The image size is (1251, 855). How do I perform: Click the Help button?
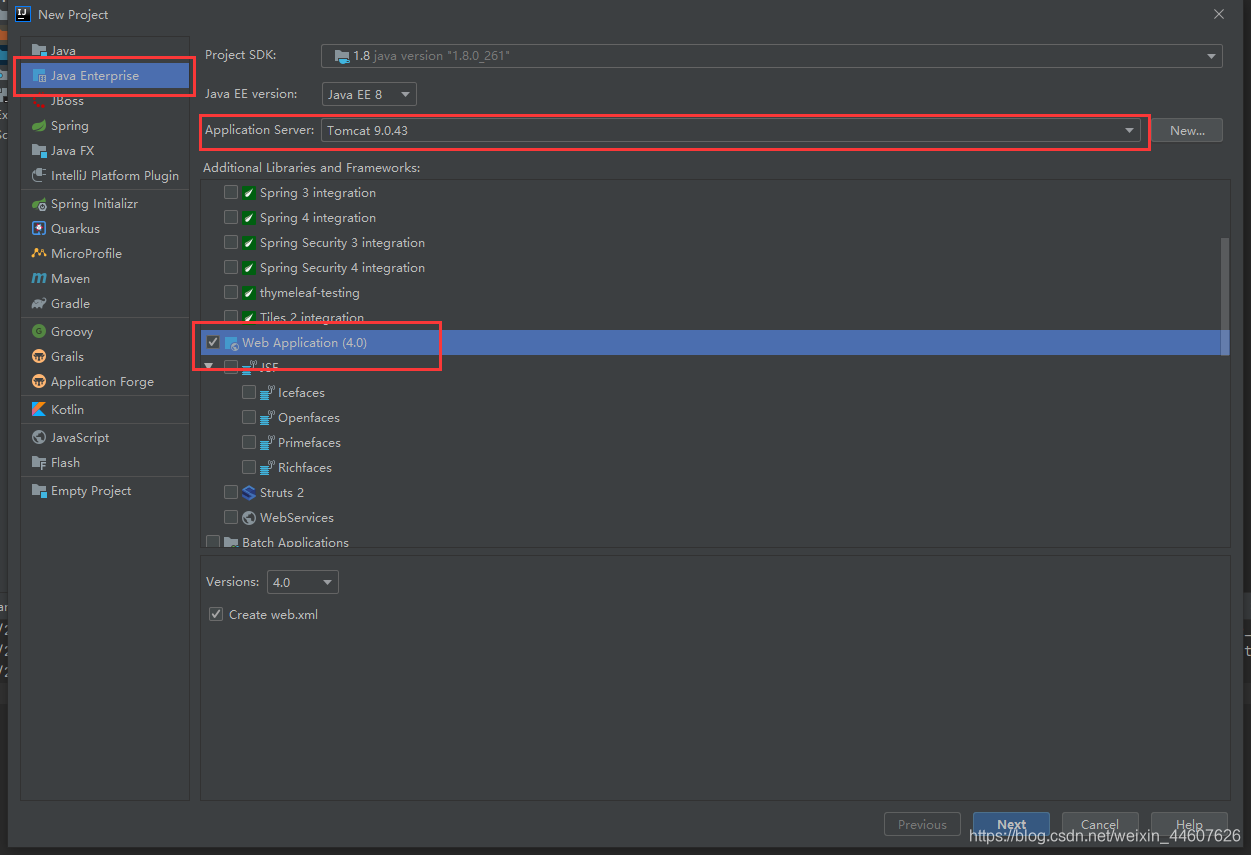point(1189,825)
